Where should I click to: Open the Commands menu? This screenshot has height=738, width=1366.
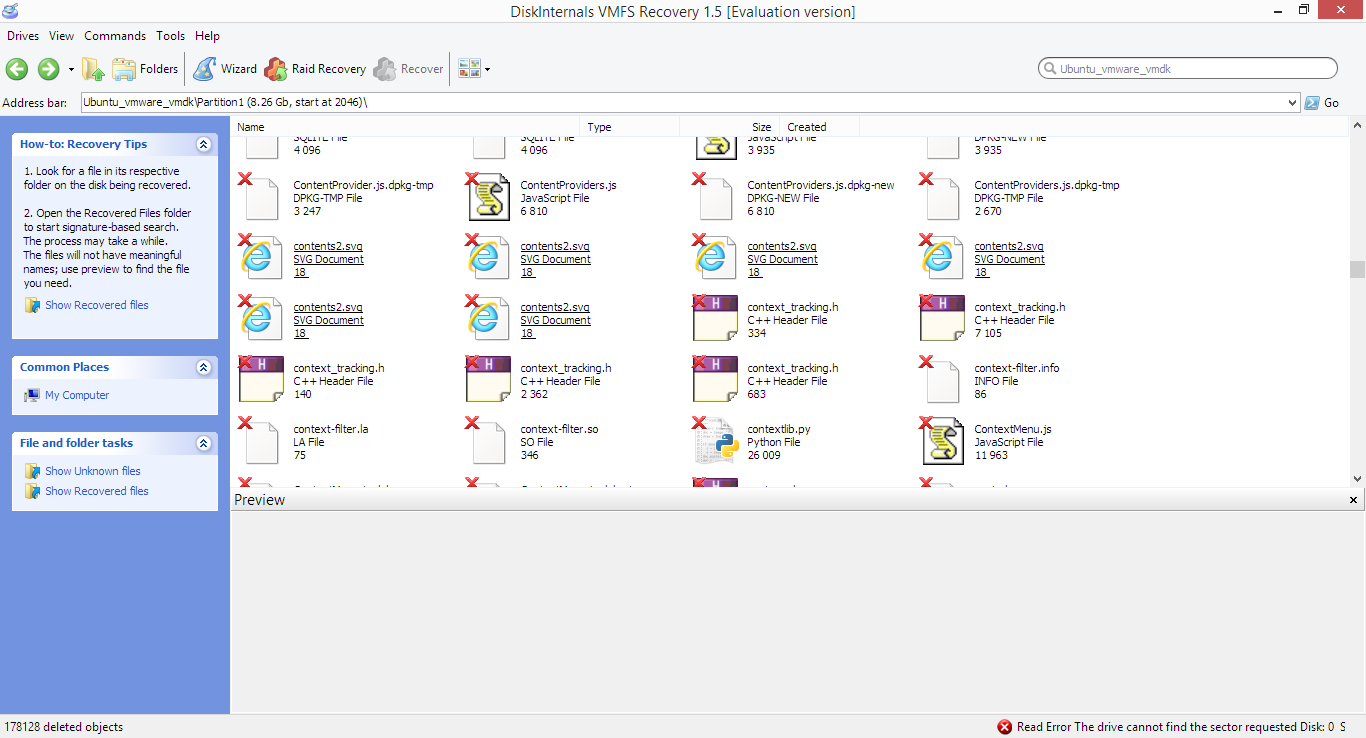point(115,36)
